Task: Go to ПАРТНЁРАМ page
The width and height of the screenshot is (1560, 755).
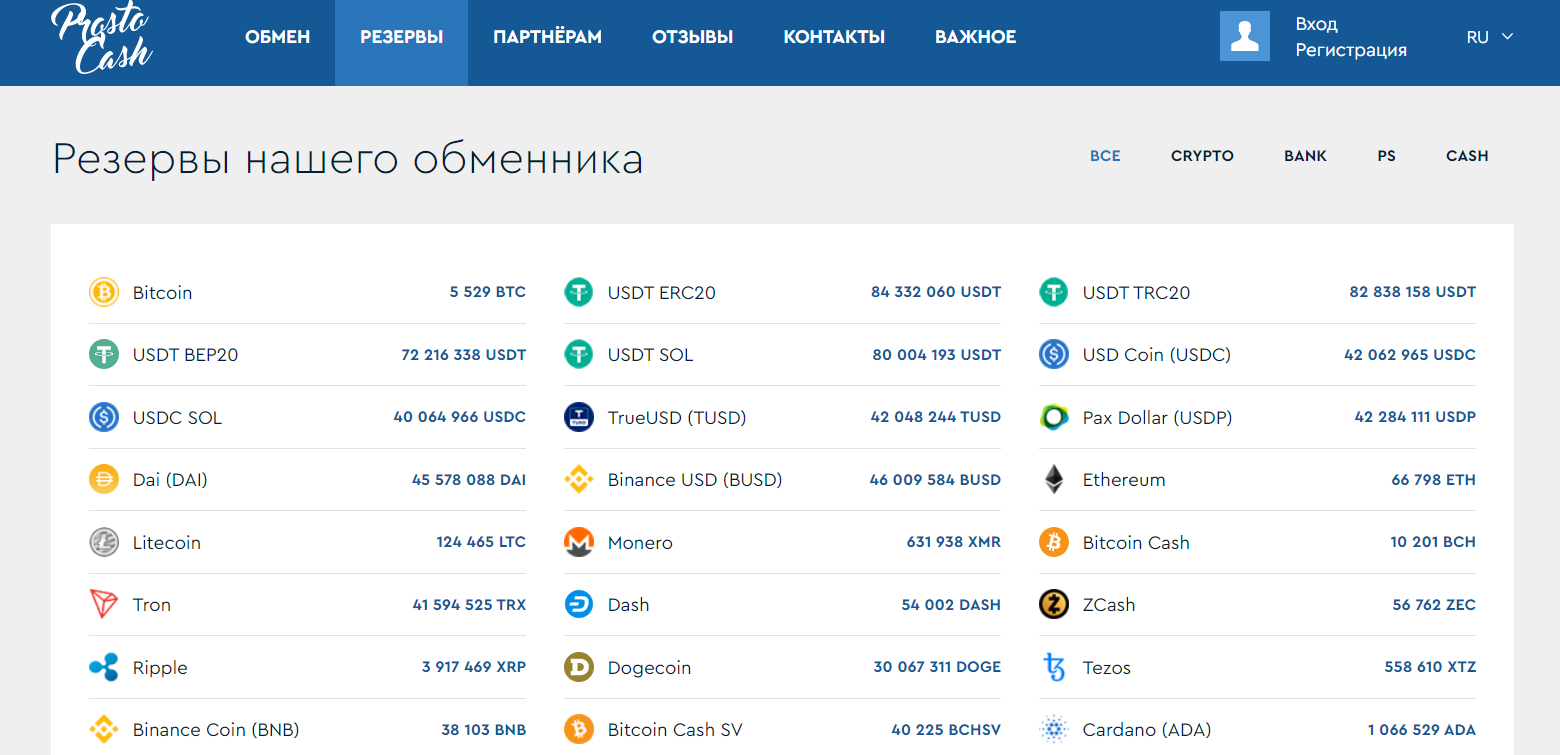Action: [x=547, y=37]
